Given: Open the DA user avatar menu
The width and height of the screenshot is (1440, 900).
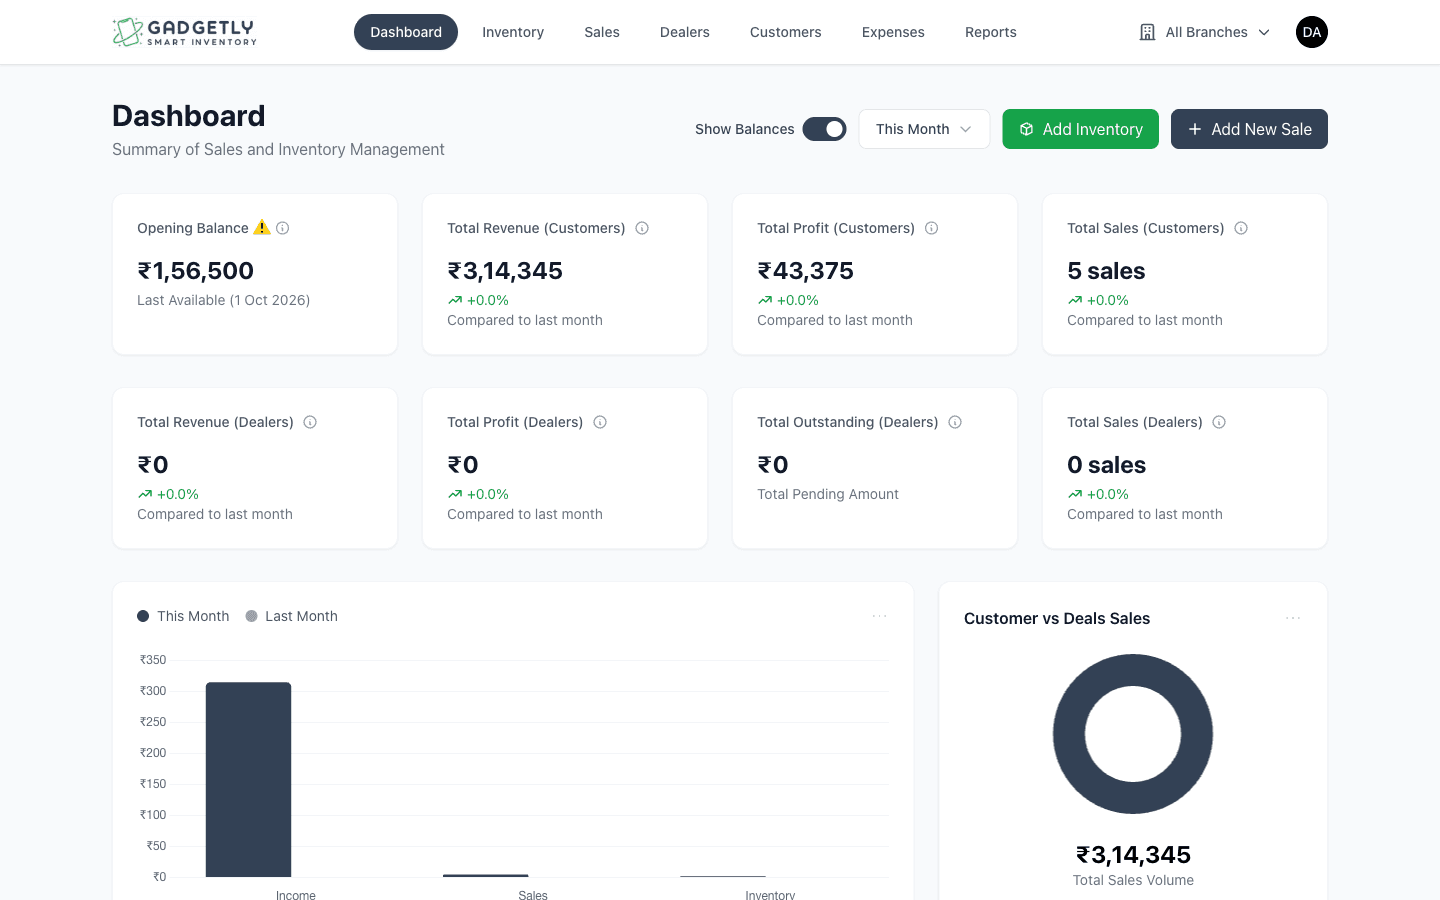Looking at the screenshot, I should [1312, 32].
